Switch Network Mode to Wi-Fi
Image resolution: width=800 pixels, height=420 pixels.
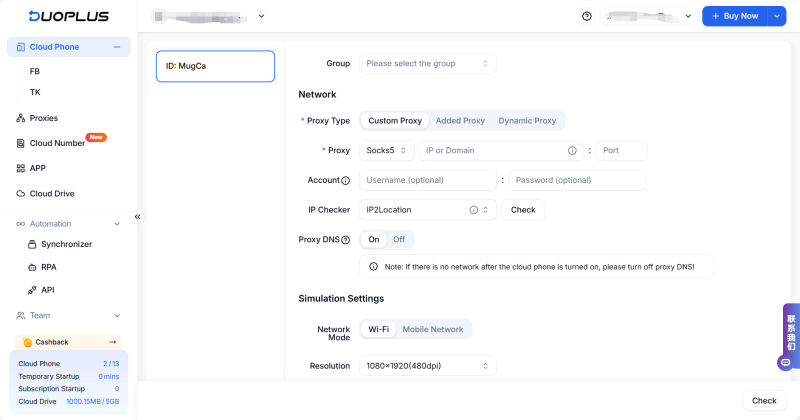(378, 329)
